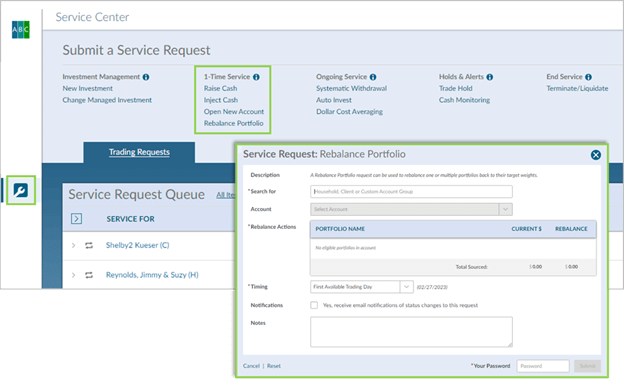Screen dimensions: 624x380
Task: Open Shelby2 Kueser (C) client link
Action: pyautogui.click(x=137, y=246)
